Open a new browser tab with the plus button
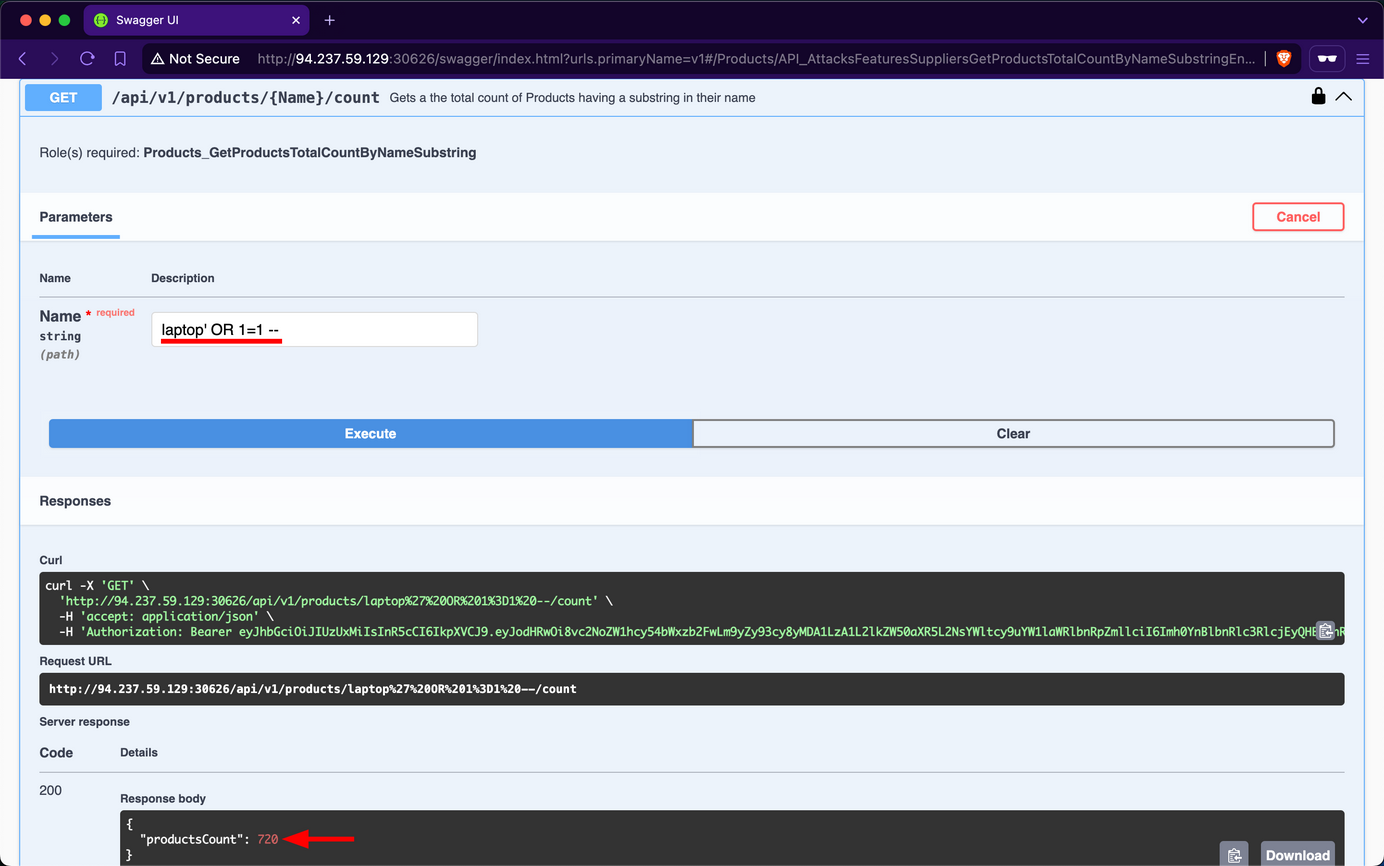Viewport: 1384px width, 866px height. coord(330,19)
